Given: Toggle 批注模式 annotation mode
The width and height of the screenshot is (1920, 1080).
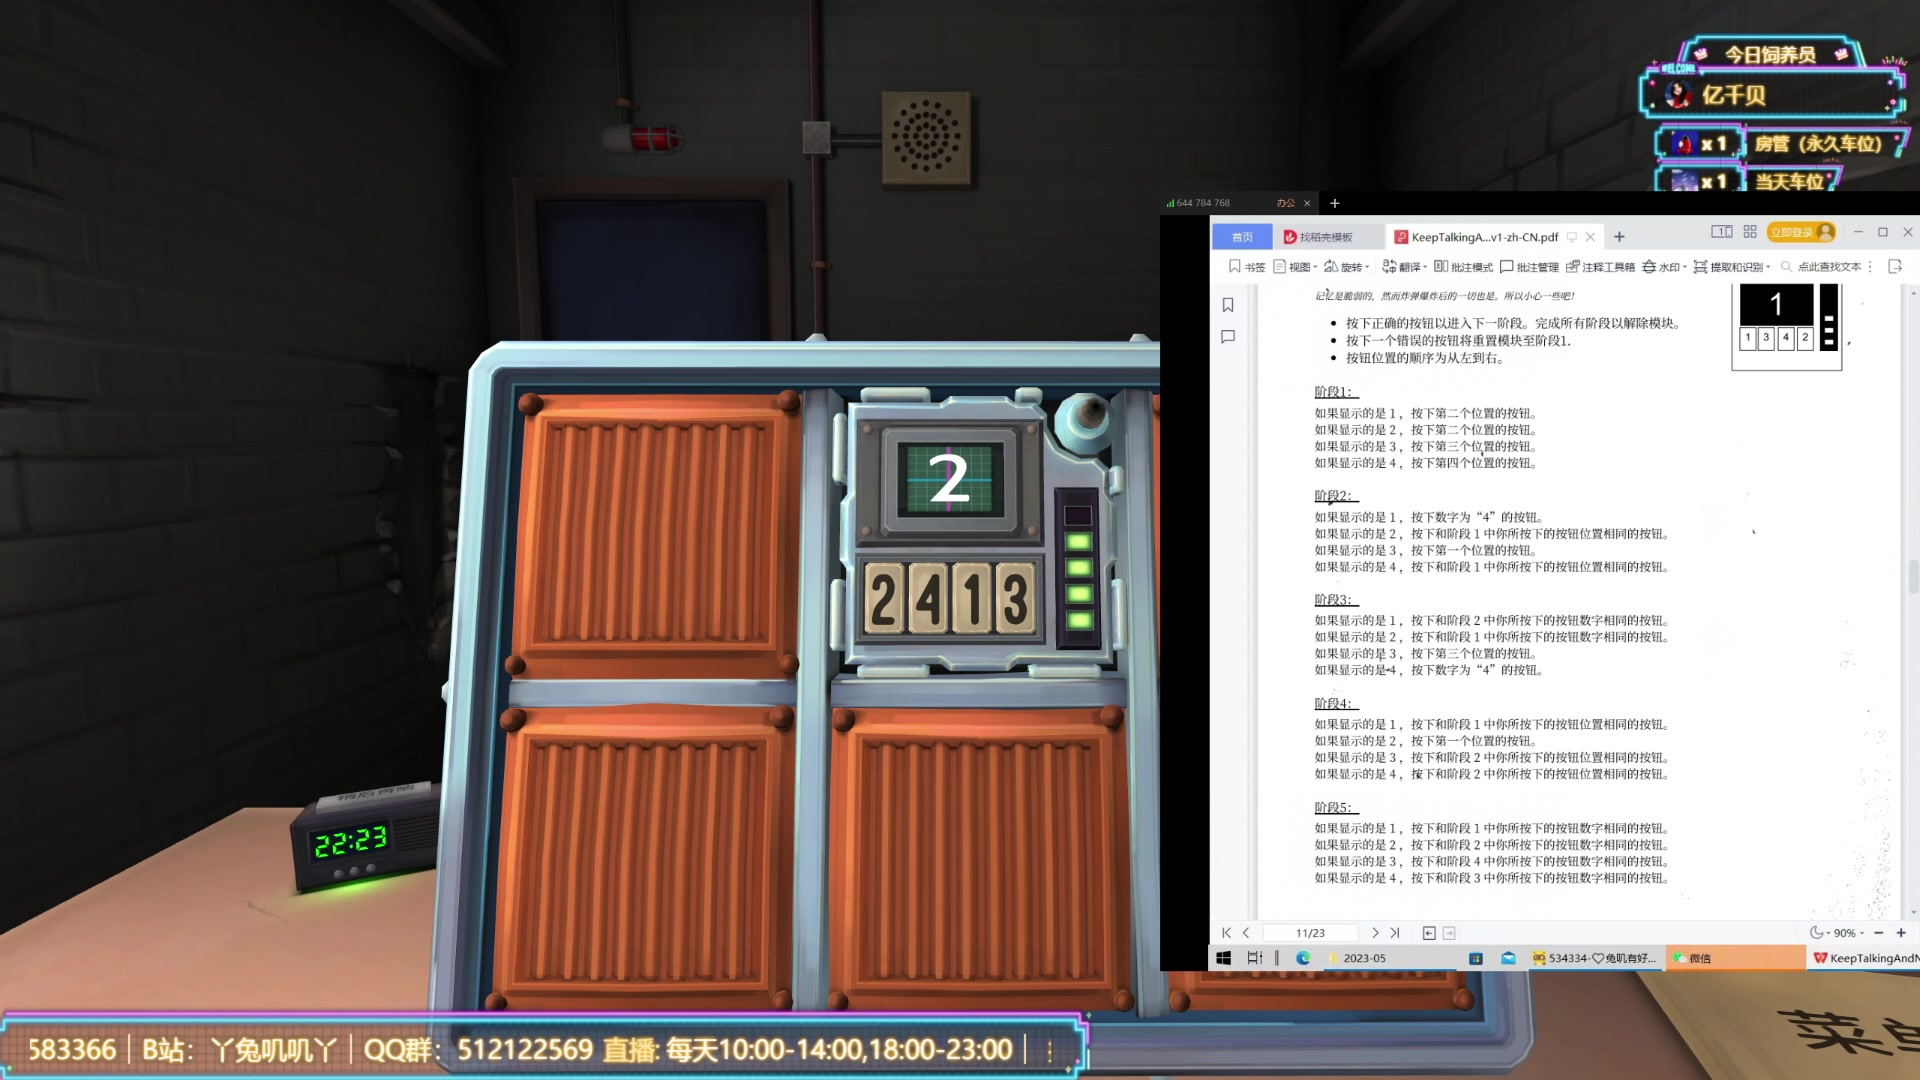Looking at the screenshot, I should [x=1463, y=267].
